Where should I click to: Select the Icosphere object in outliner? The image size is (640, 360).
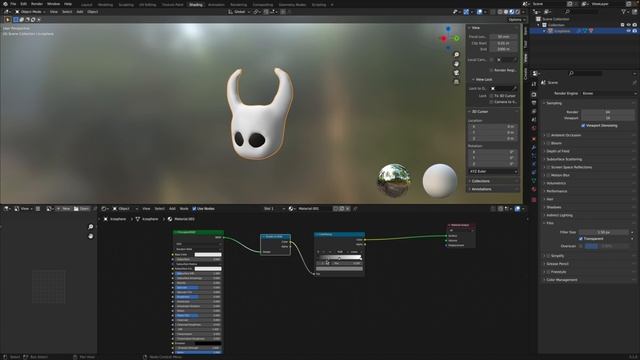(562, 31)
